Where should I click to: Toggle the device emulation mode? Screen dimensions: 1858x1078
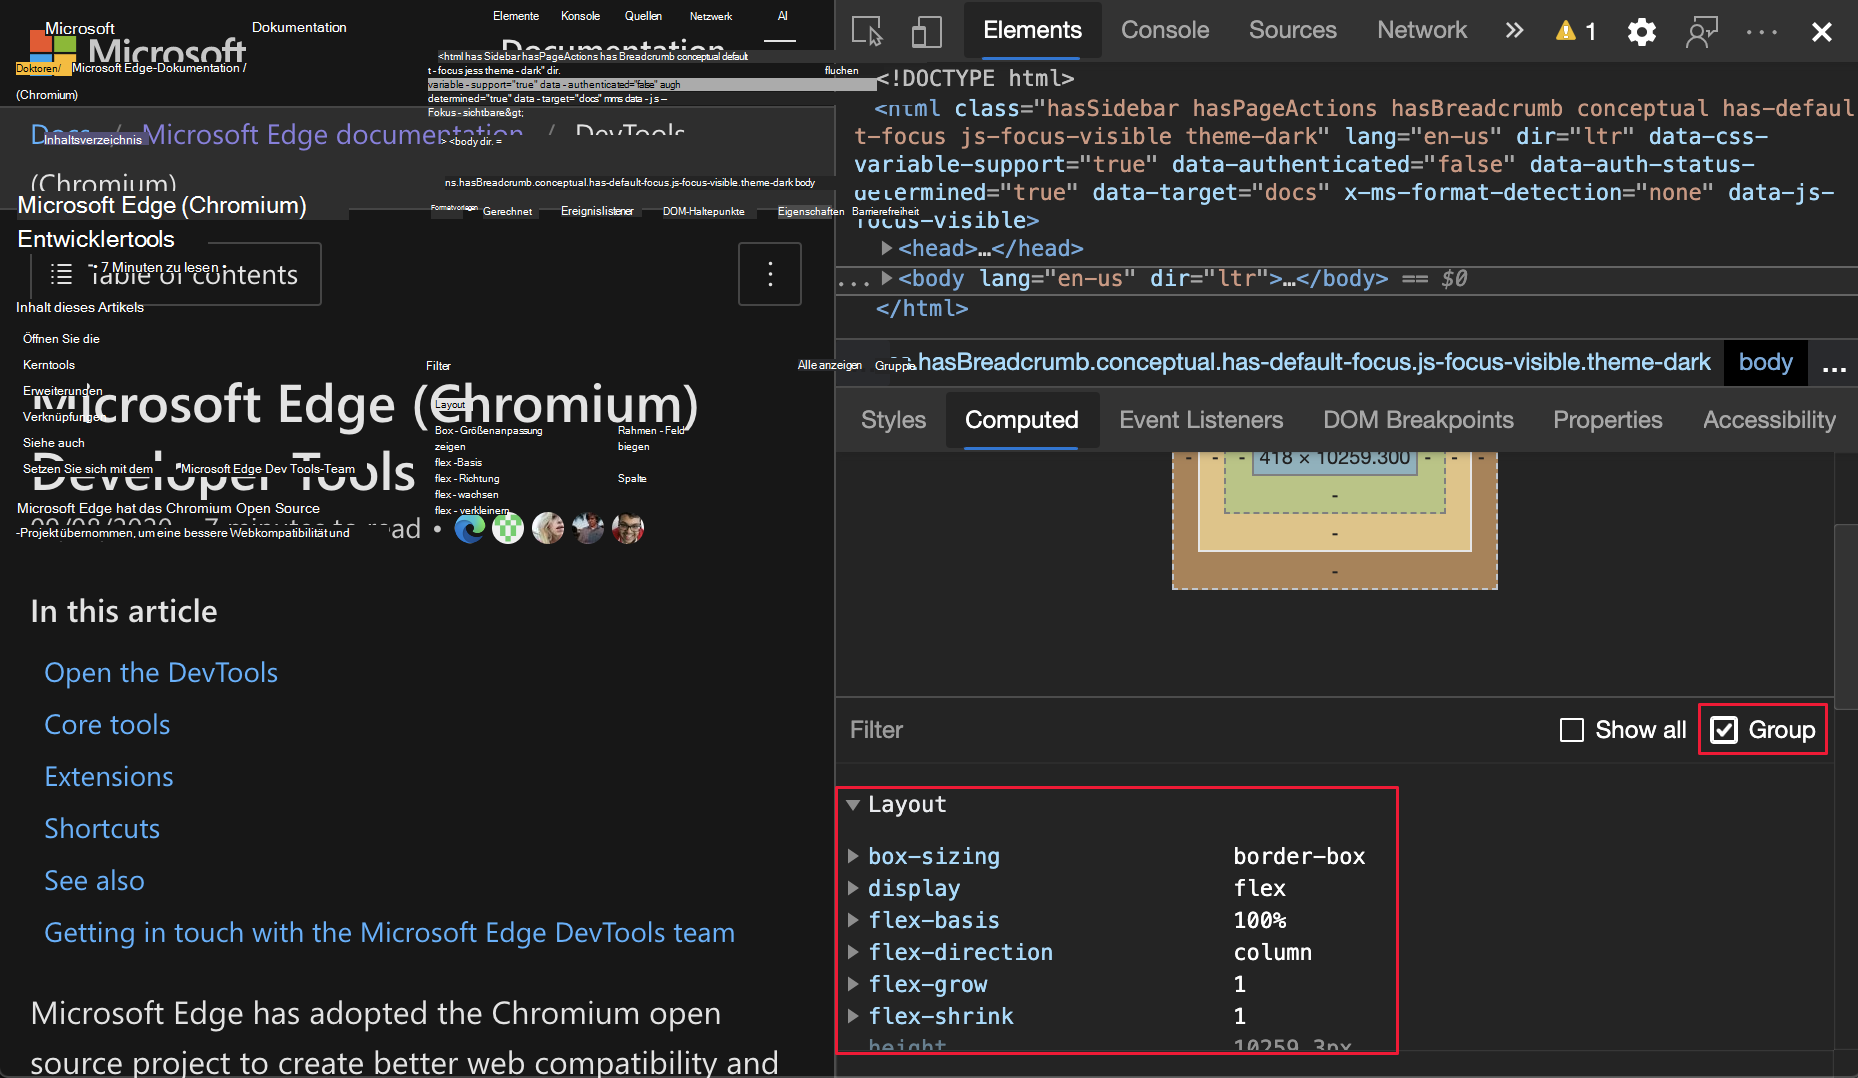pyautogui.click(x=926, y=31)
